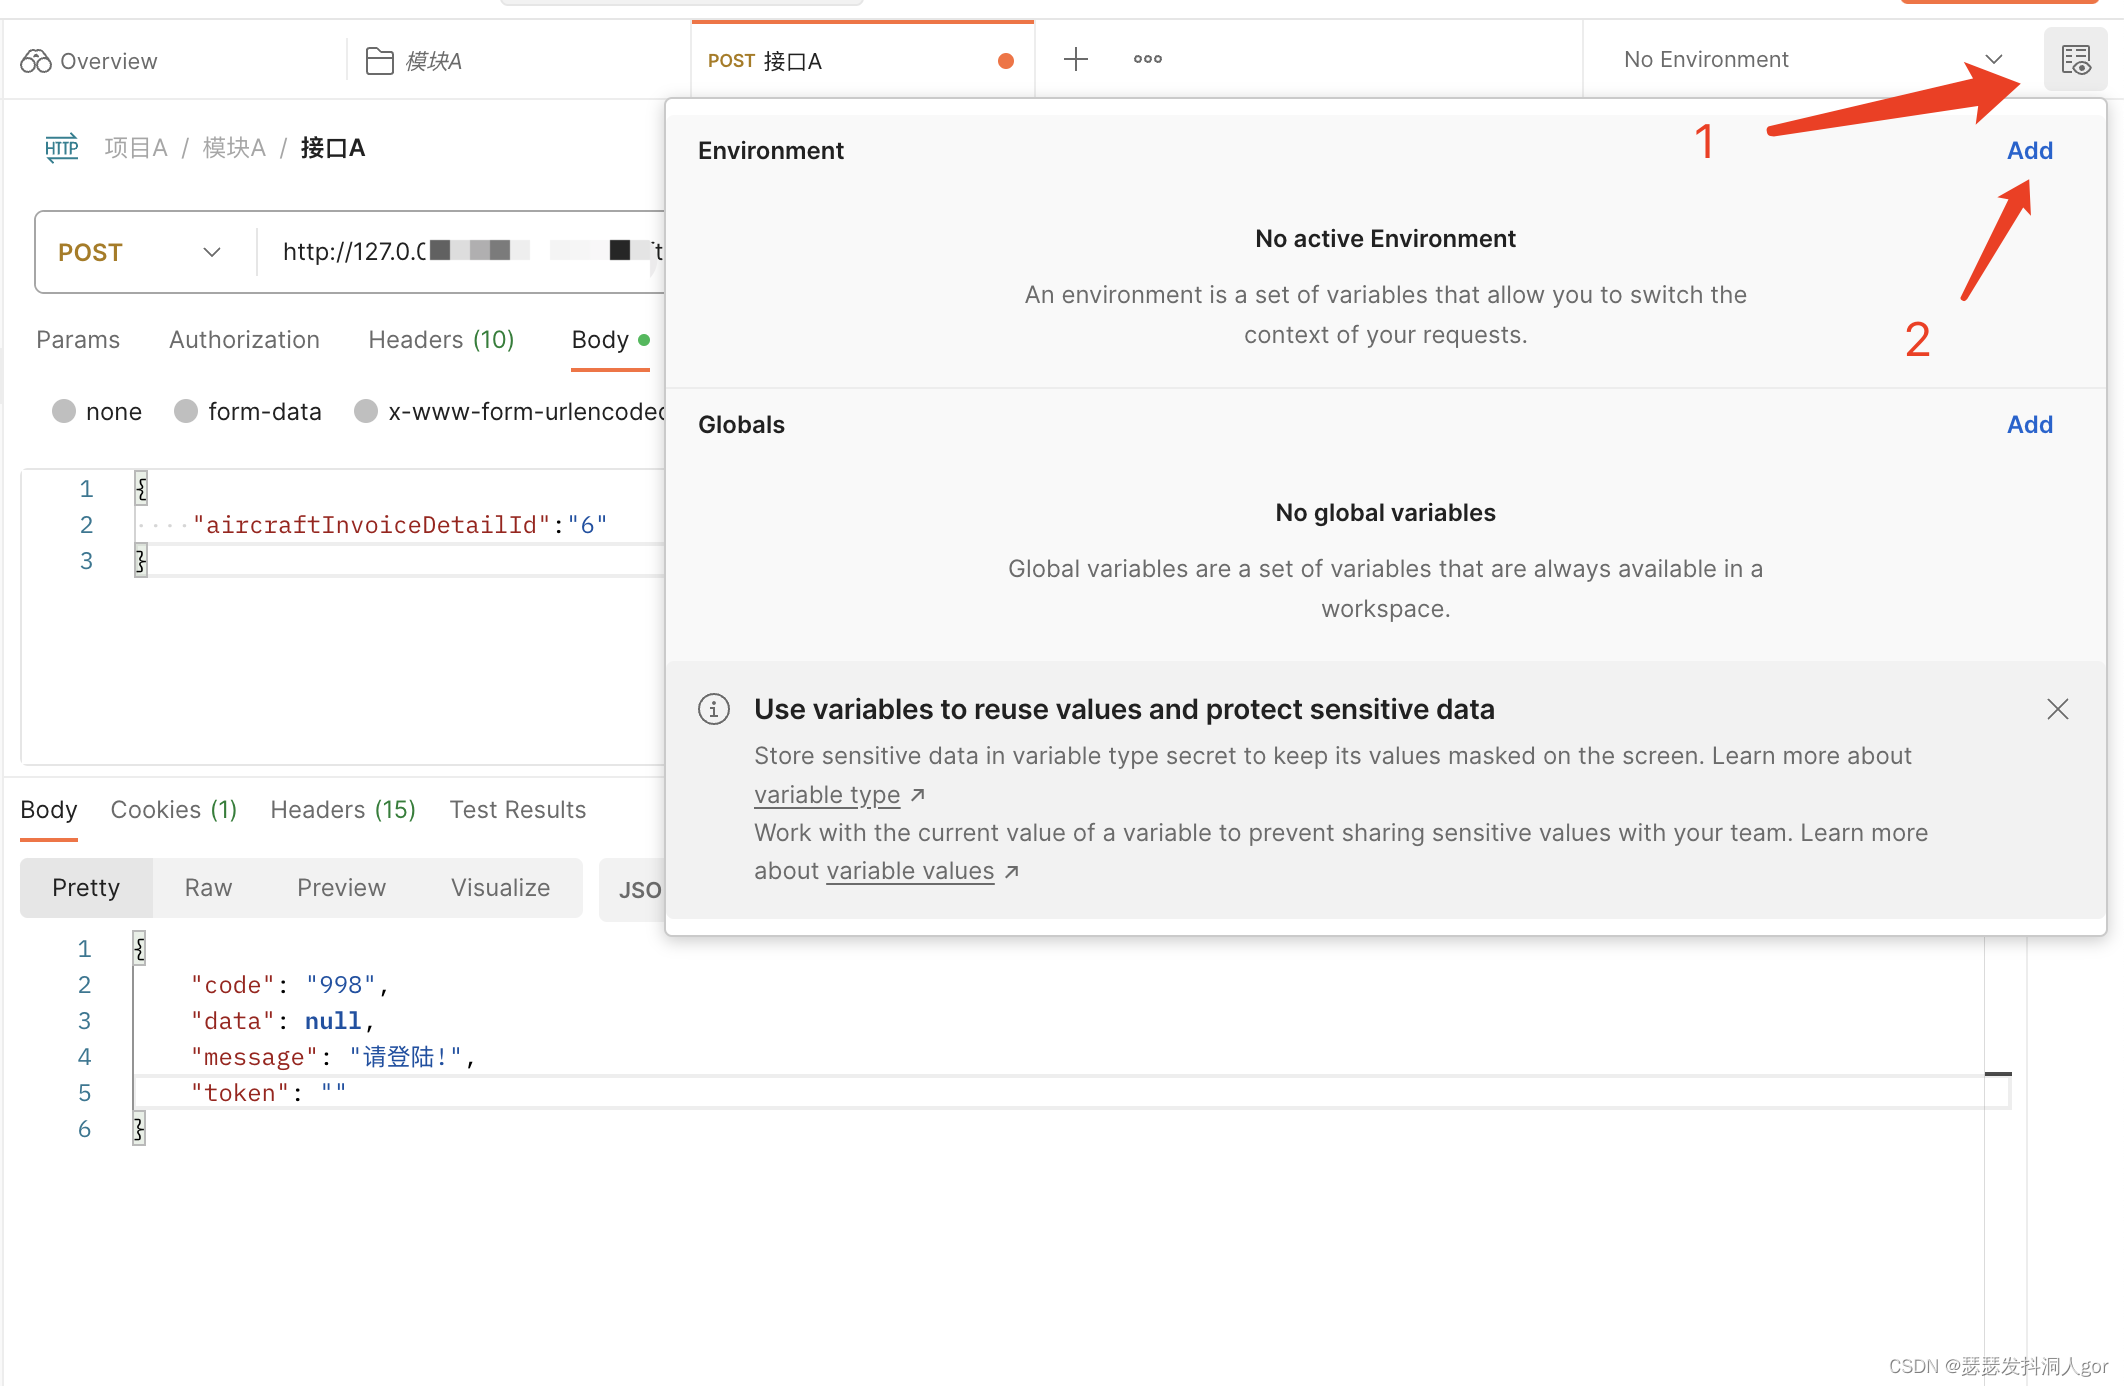
Task: Fold request body at line 1 brace
Action: point(141,488)
